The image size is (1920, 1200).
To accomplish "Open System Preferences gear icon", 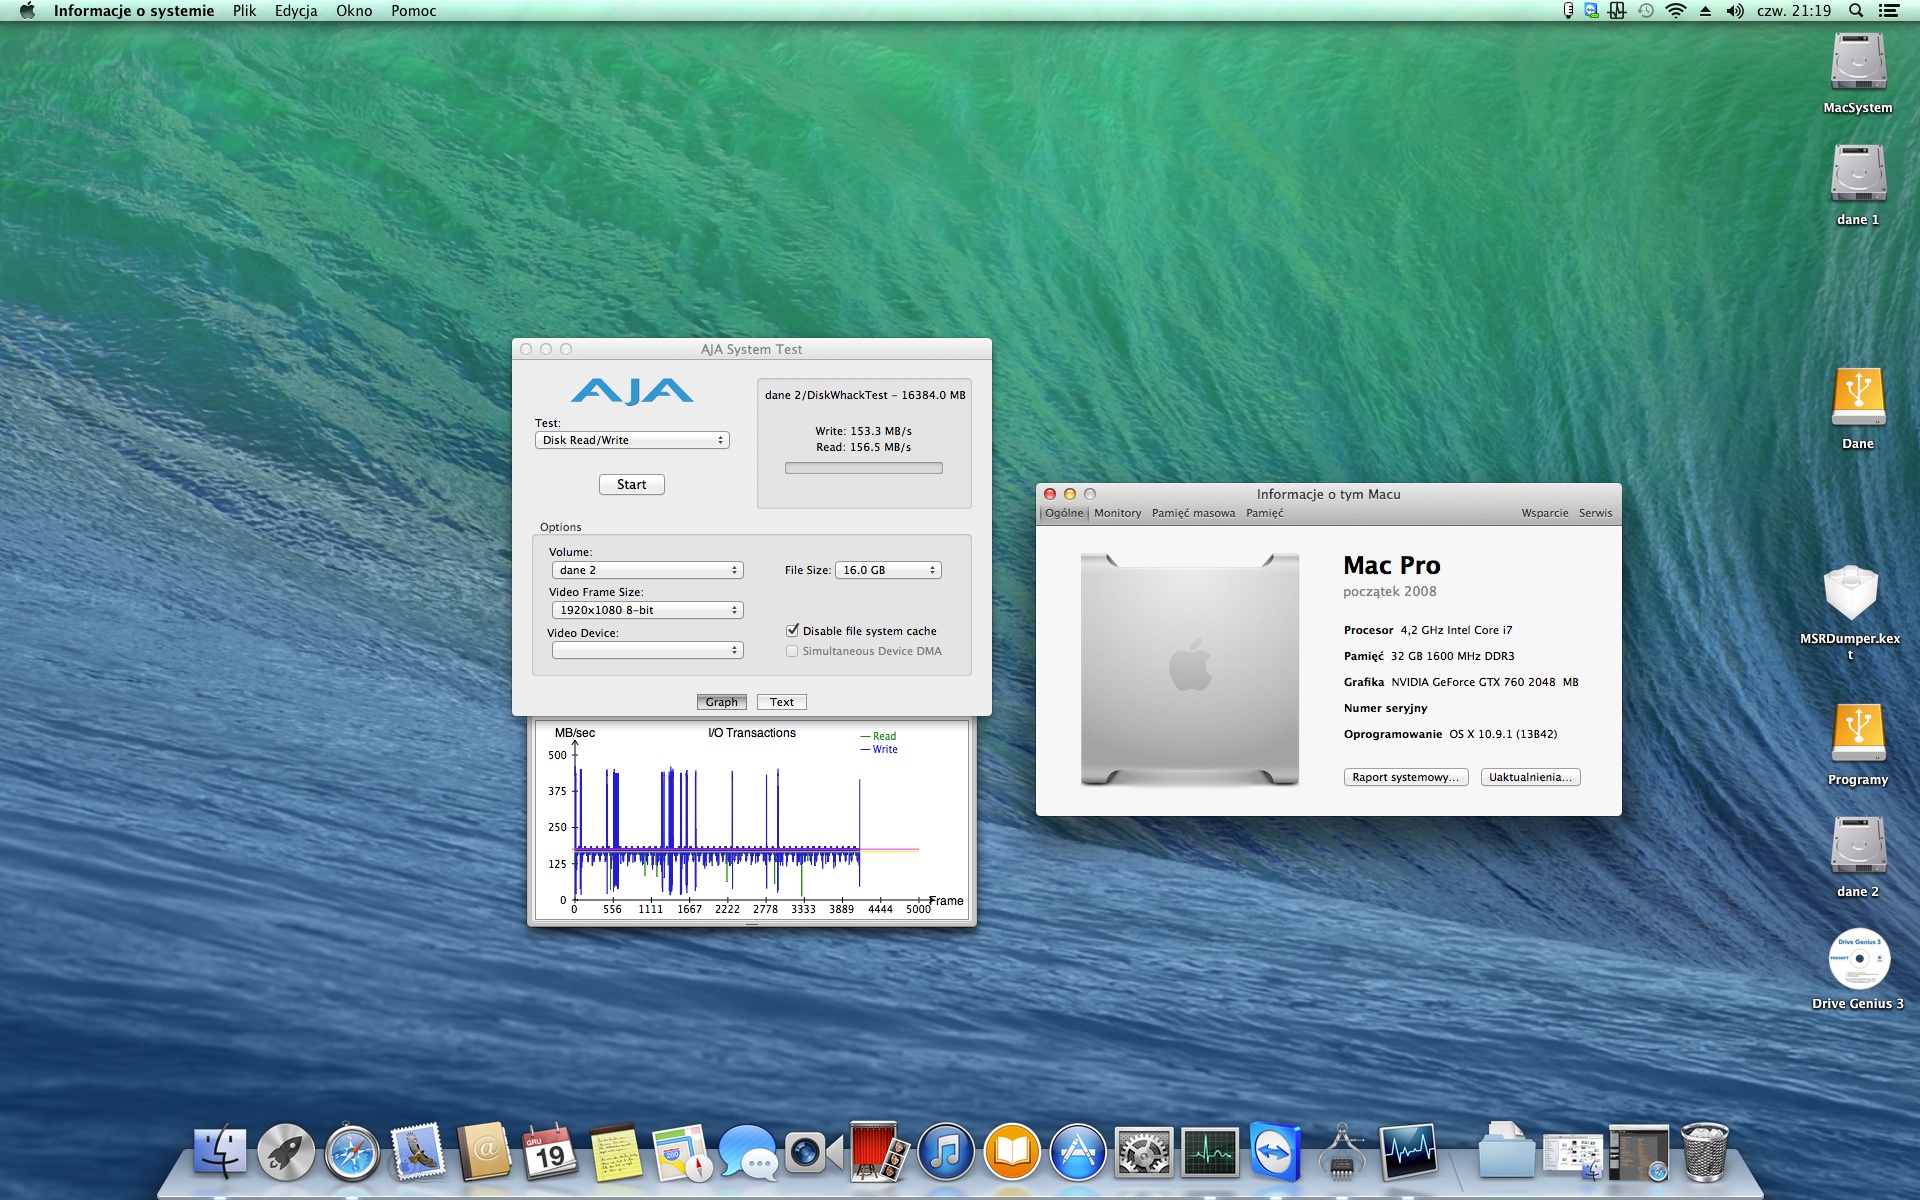I will pos(1144,1152).
